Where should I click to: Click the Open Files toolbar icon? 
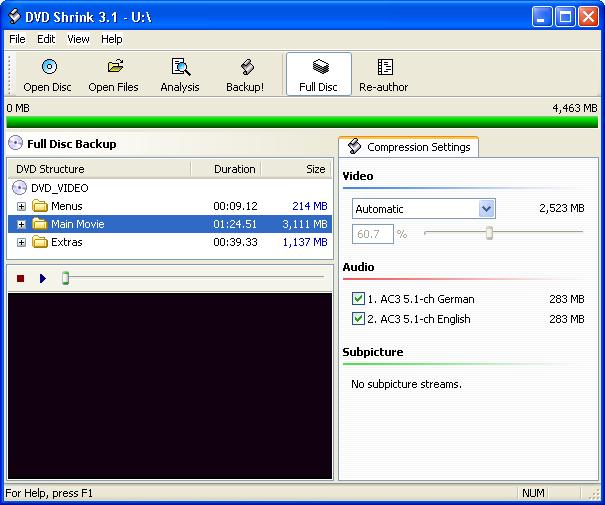pyautogui.click(x=115, y=66)
